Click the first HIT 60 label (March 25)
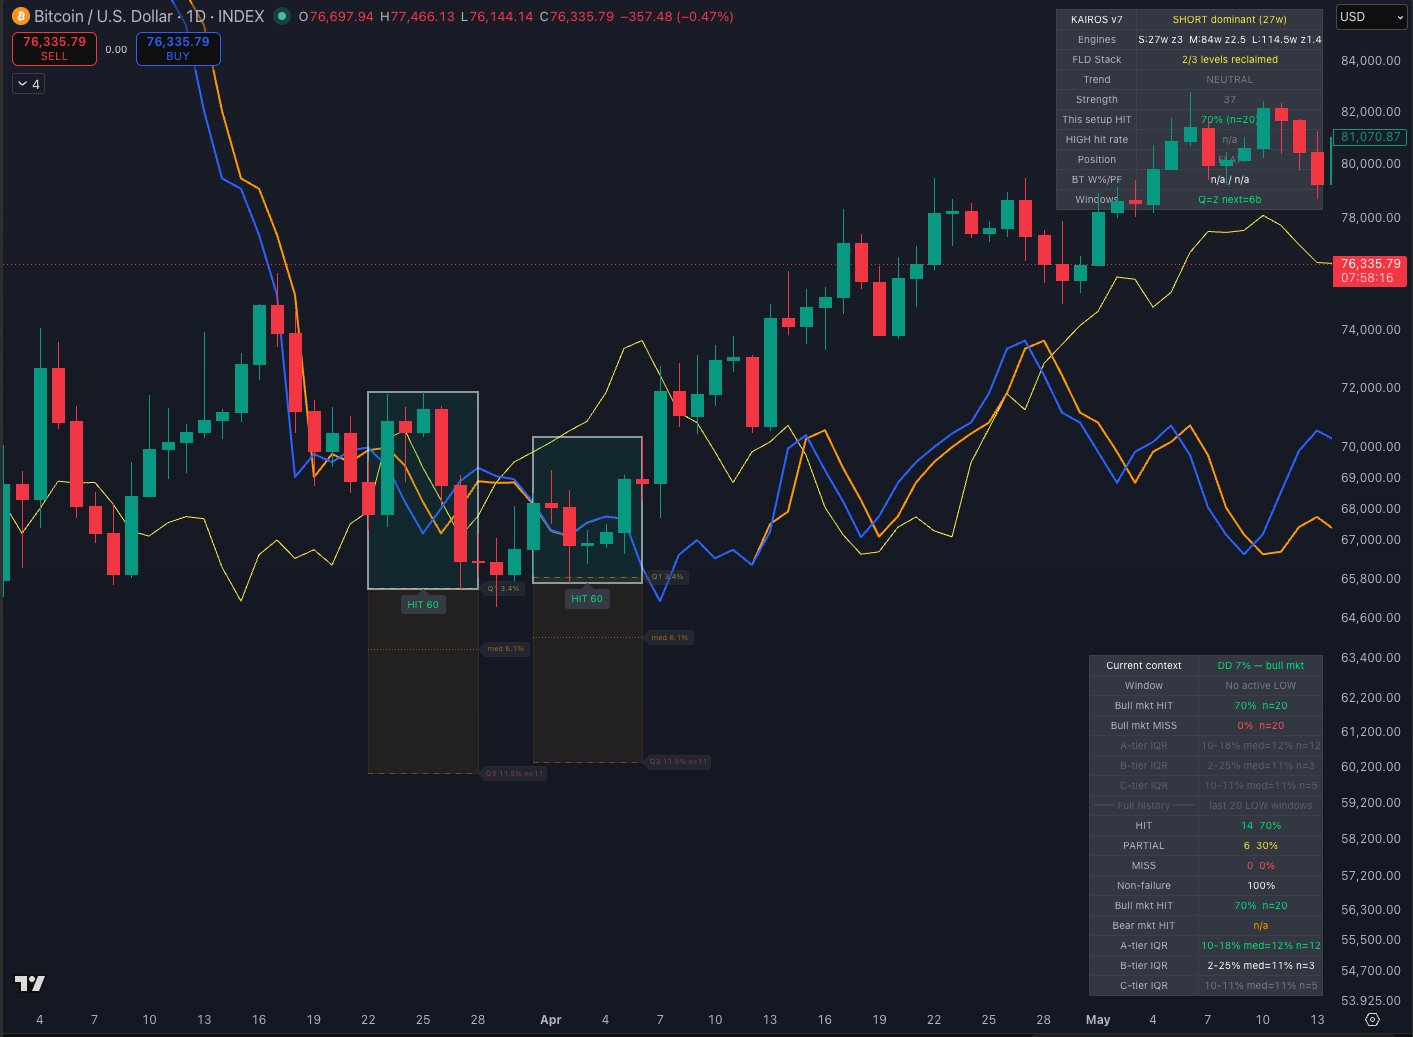Viewport: 1413px width, 1037px height. coord(423,604)
